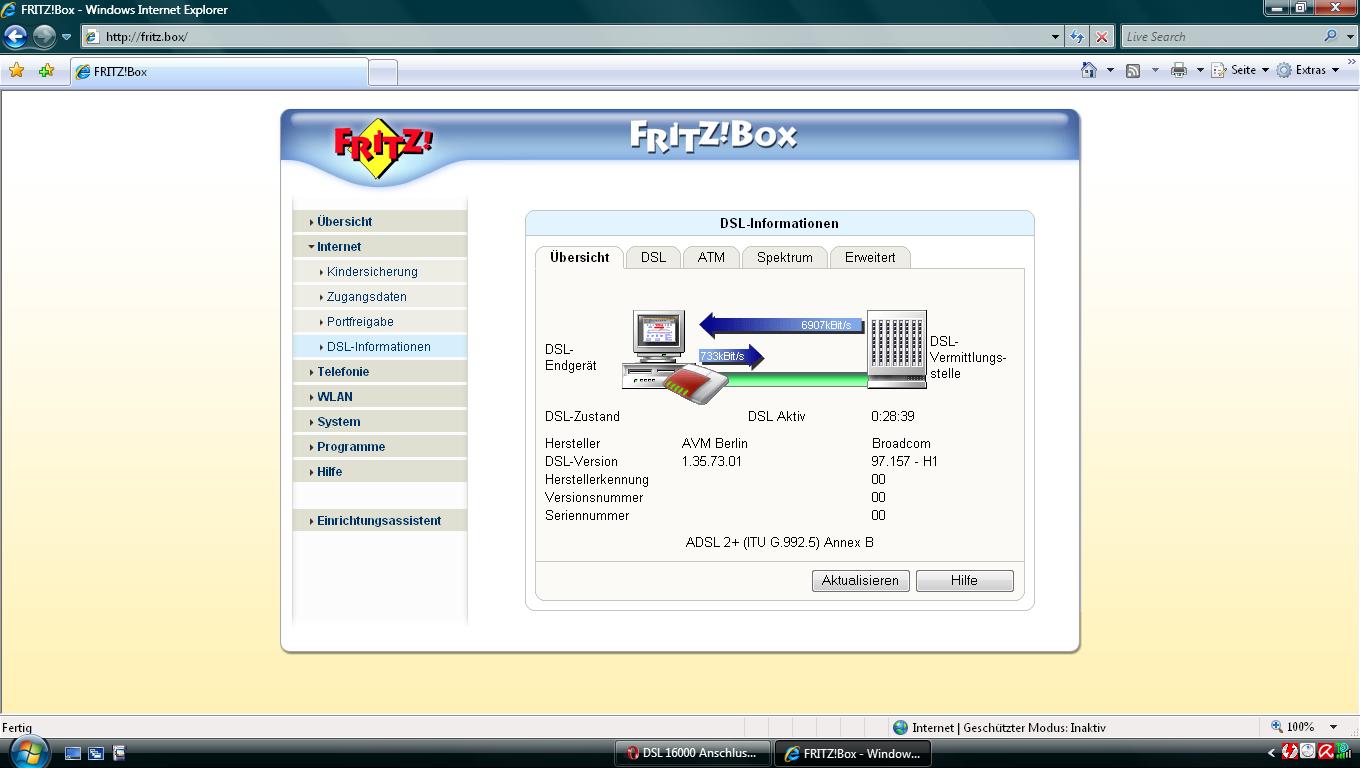Click the DSL-Vermittlungsstelle building image
This screenshot has width=1360, height=768.
[x=896, y=349]
